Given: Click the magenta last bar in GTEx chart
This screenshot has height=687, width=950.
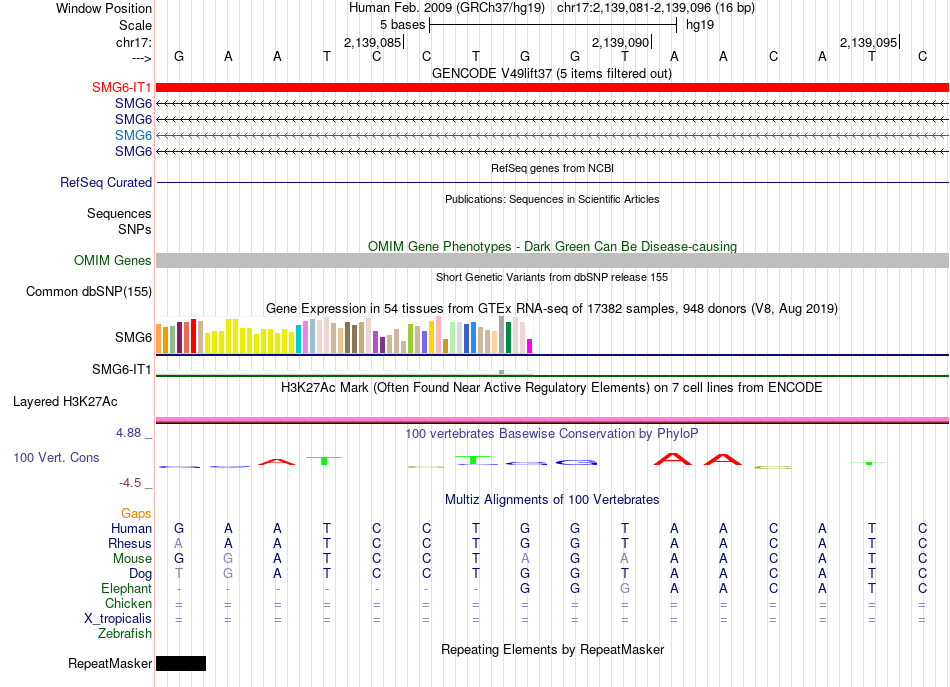Looking at the screenshot, I should click(530, 346).
